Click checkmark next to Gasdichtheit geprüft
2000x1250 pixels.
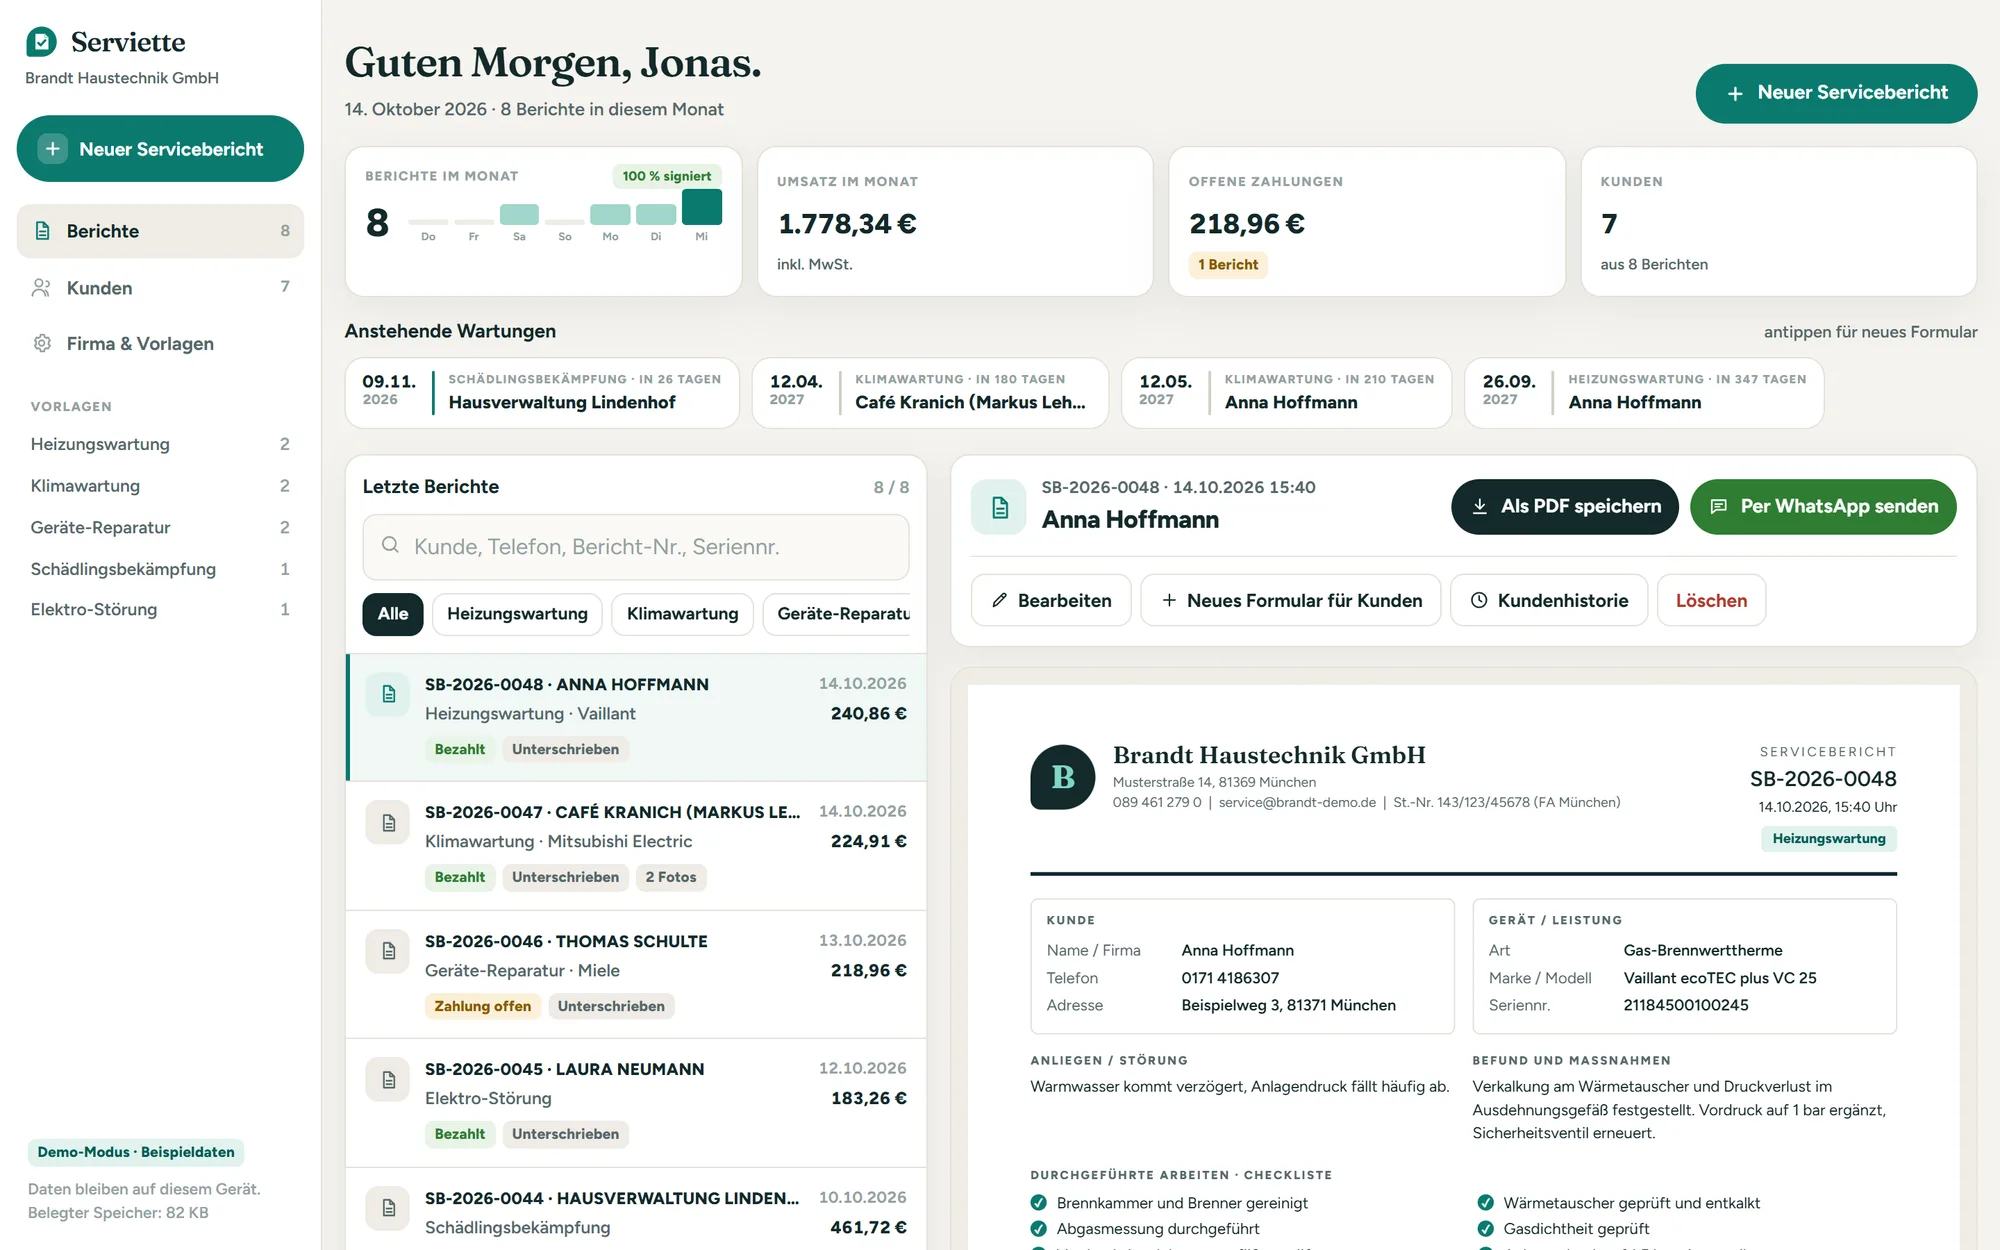[1486, 1229]
